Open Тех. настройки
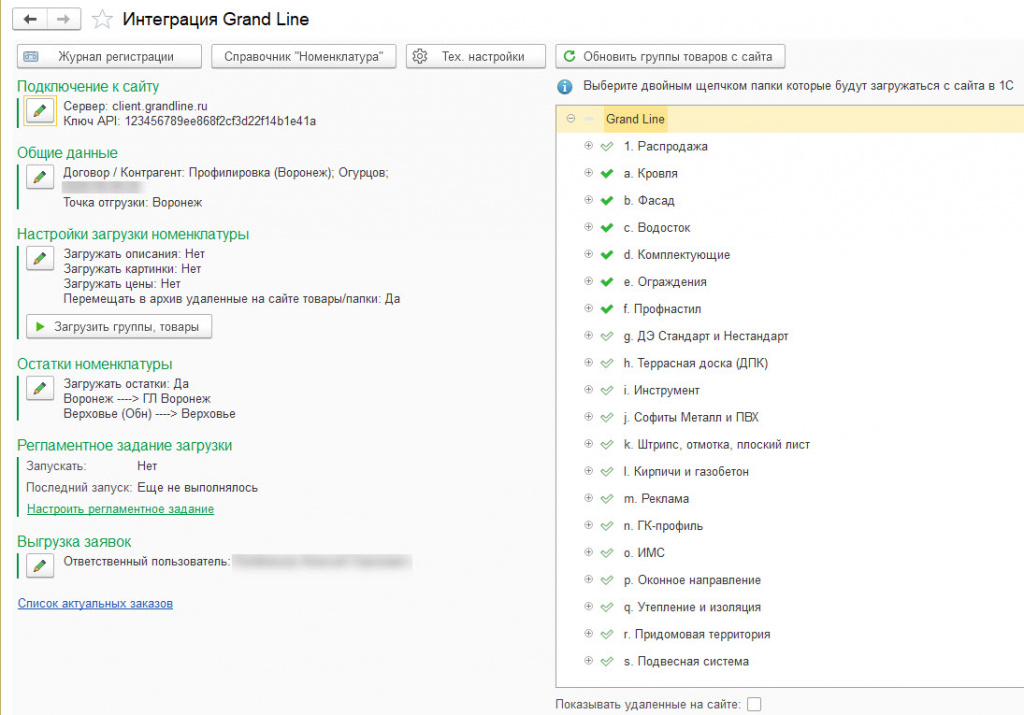The height and width of the screenshot is (715, 1024). click(x=475, y=57)
